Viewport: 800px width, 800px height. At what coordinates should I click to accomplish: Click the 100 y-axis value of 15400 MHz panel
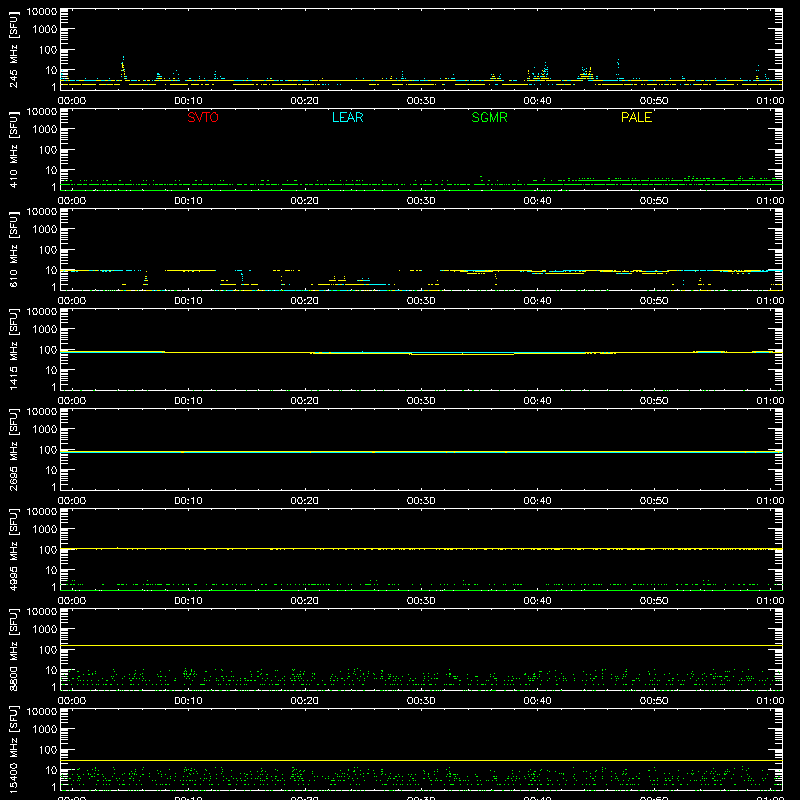point(48,750)
